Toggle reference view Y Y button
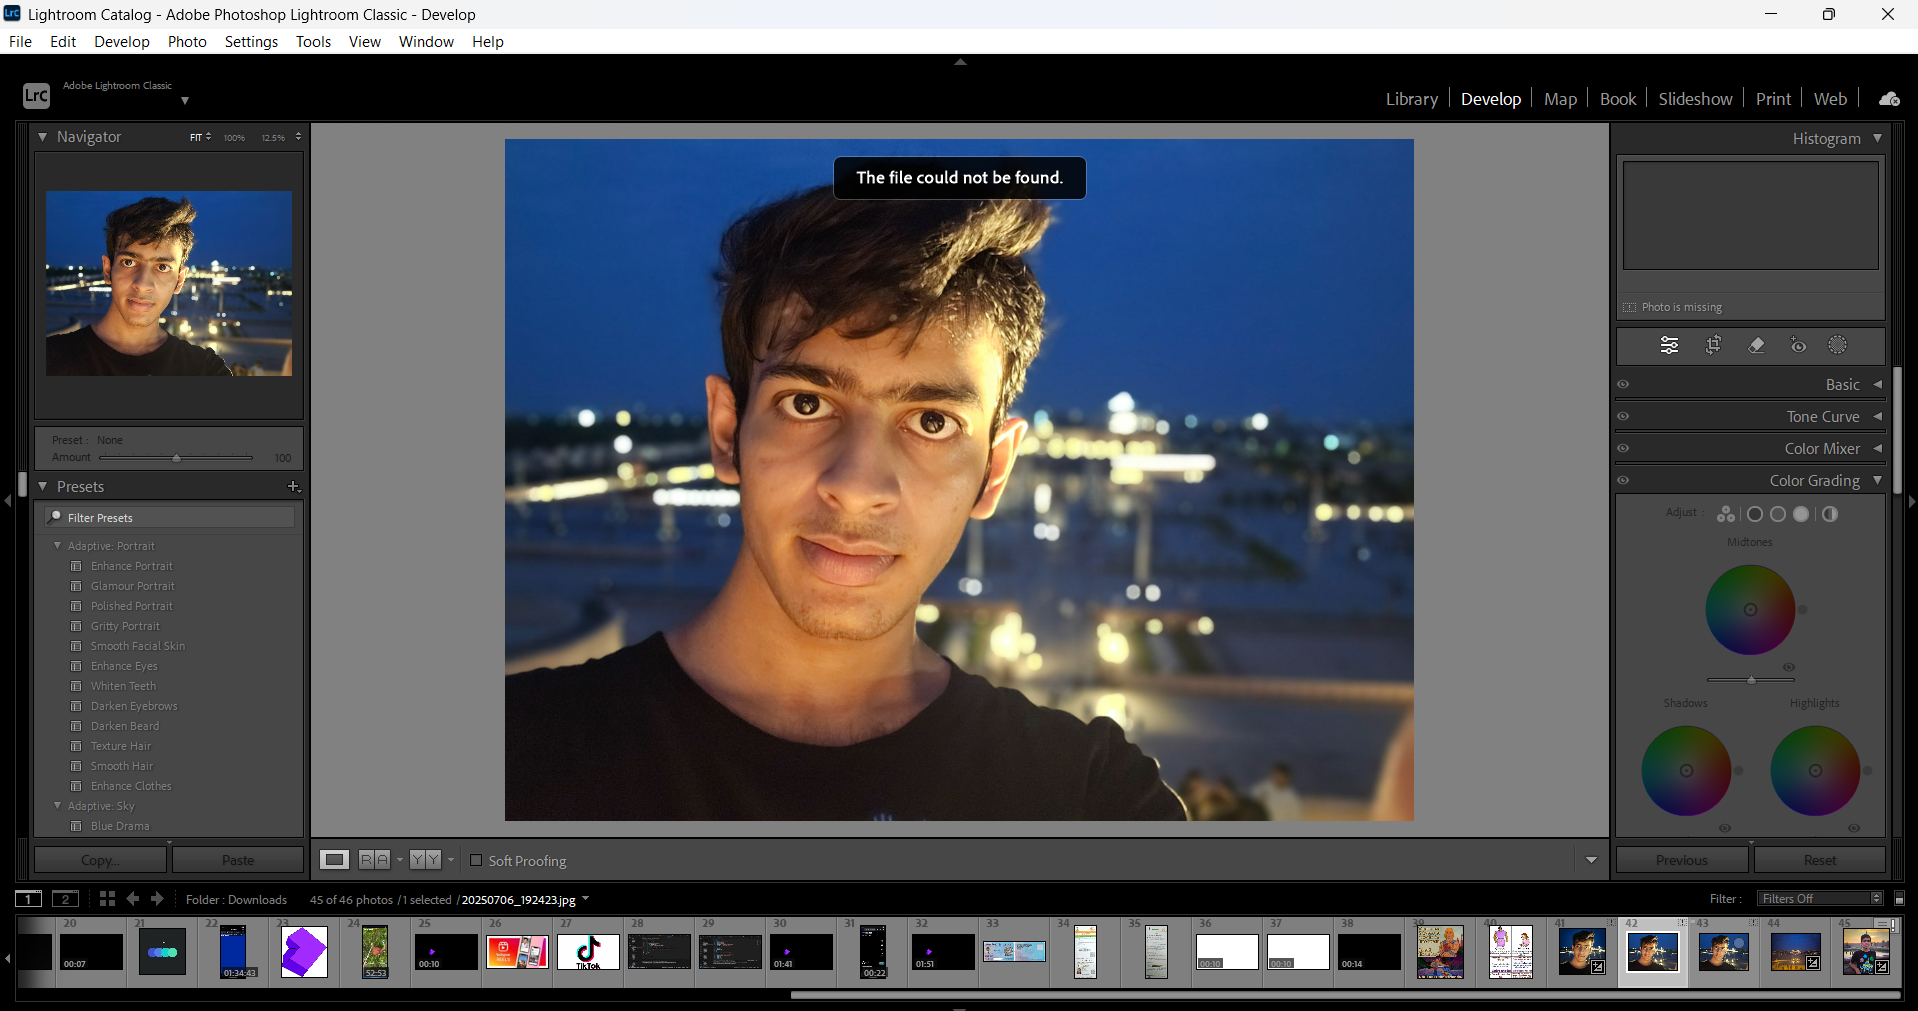1918x1011 pixels. 425,860
